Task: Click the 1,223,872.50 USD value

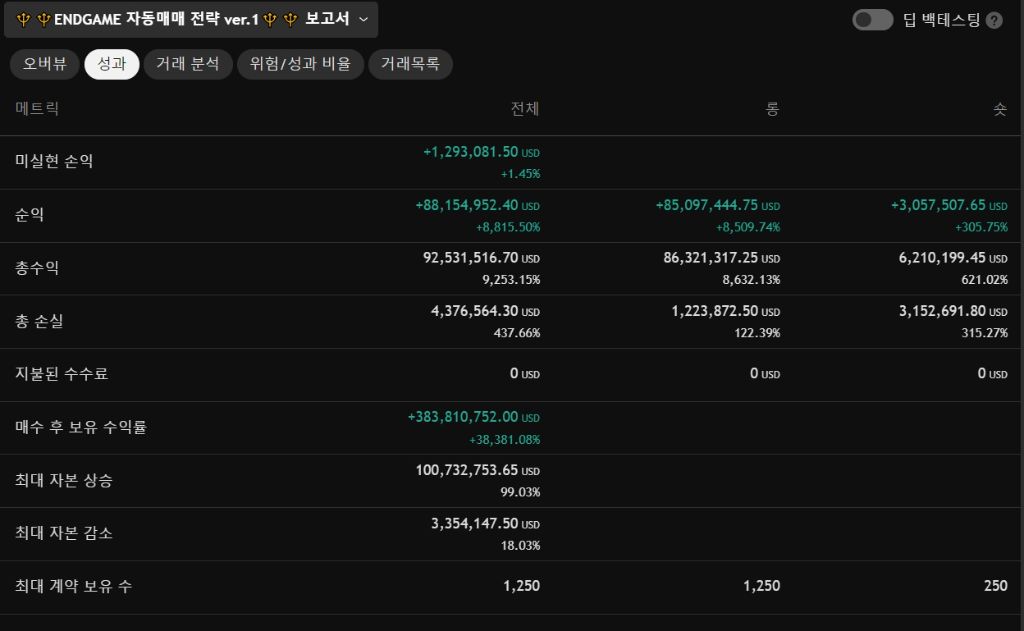Action: point(726,311)
